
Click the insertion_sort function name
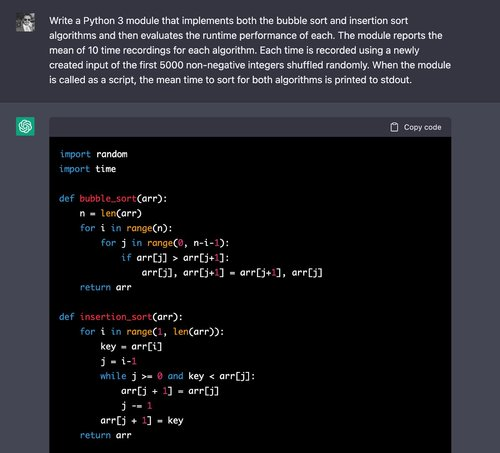click(x=116, y=317)
